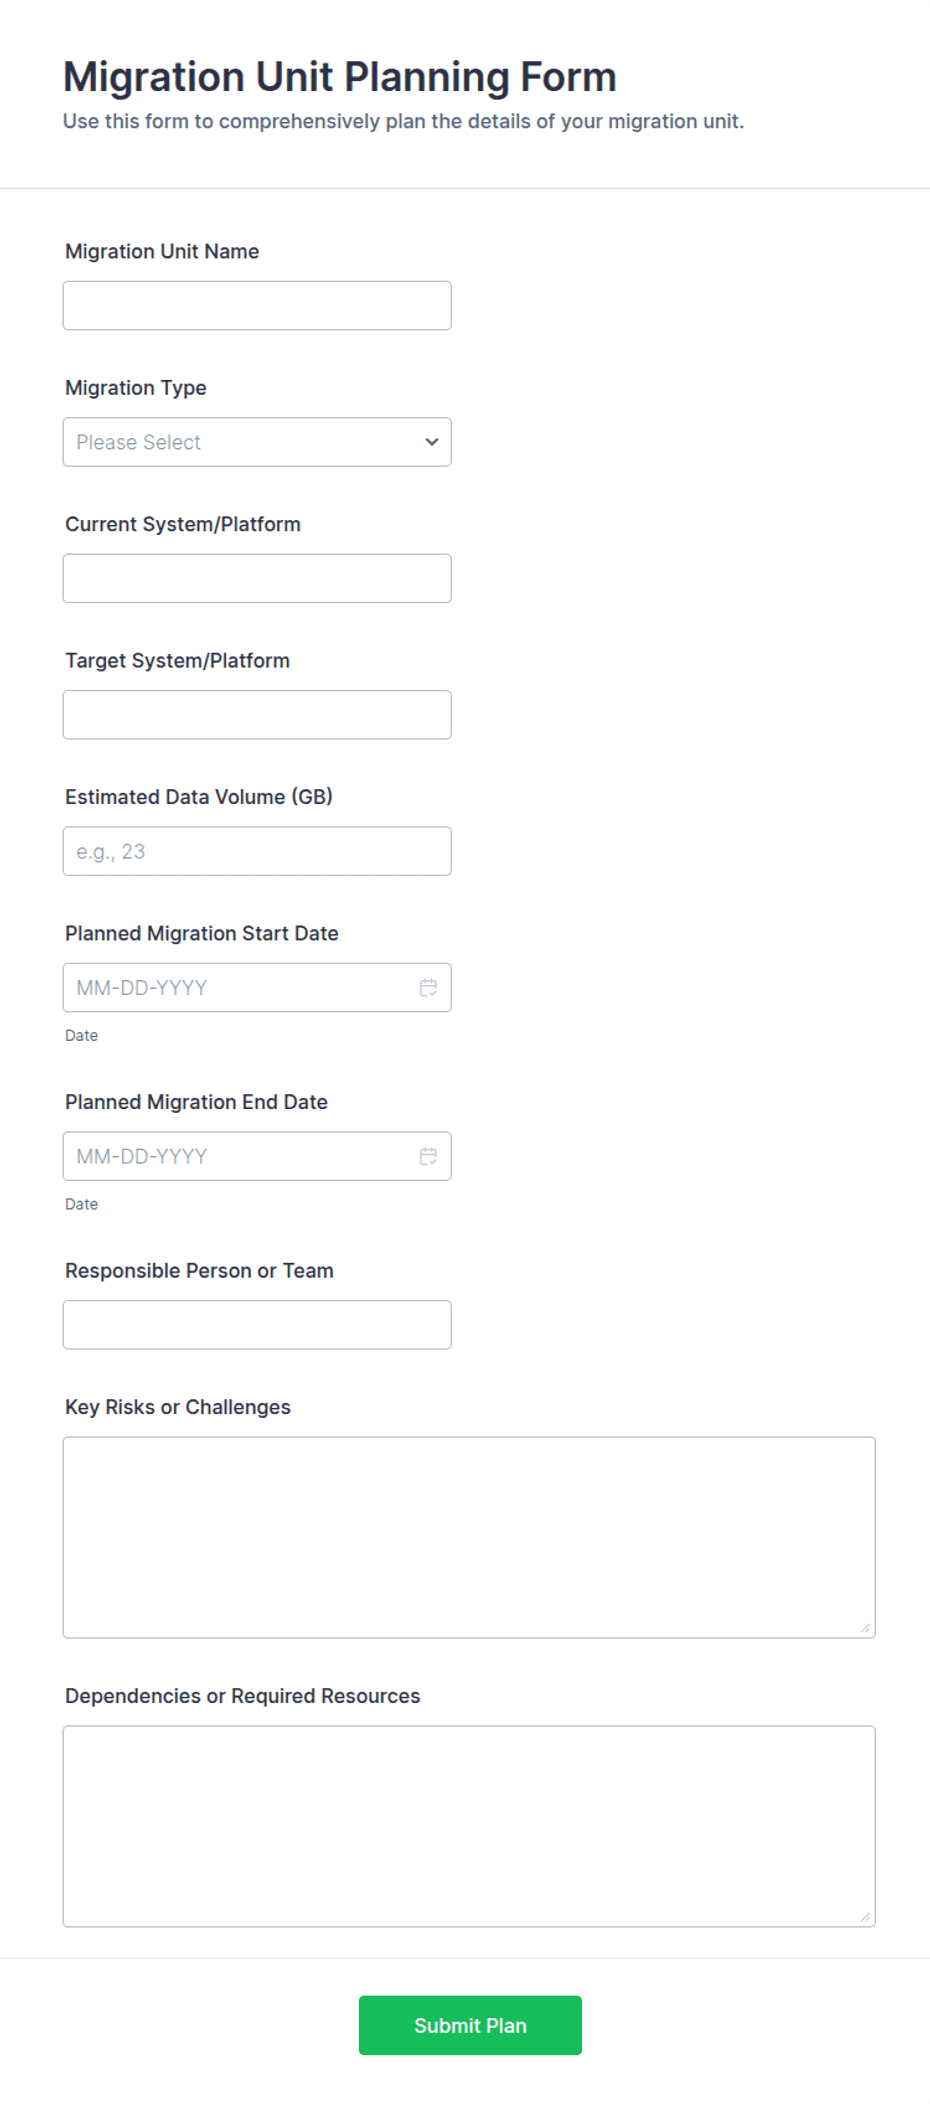Grab the Key Risks textarea resize handle
Image resolution: width=930 pixels, height=2104 pixels.
865,1628
